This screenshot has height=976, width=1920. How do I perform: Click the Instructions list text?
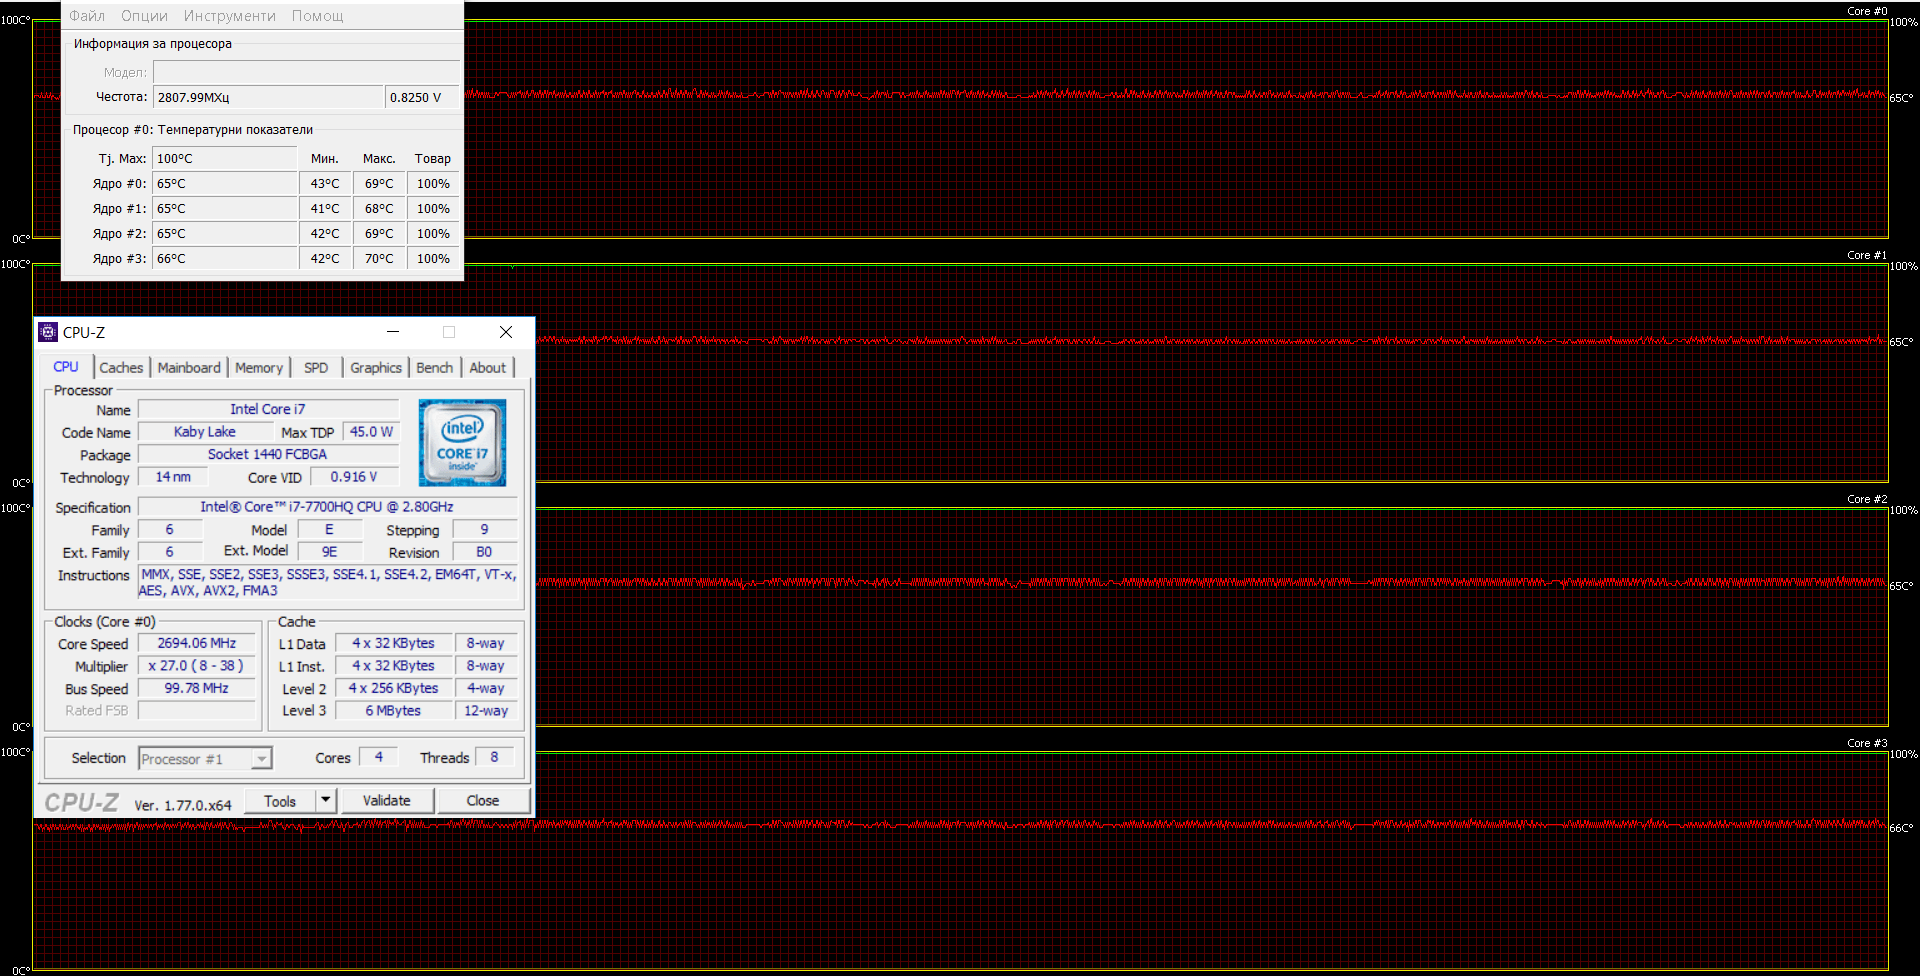point(328,582)
